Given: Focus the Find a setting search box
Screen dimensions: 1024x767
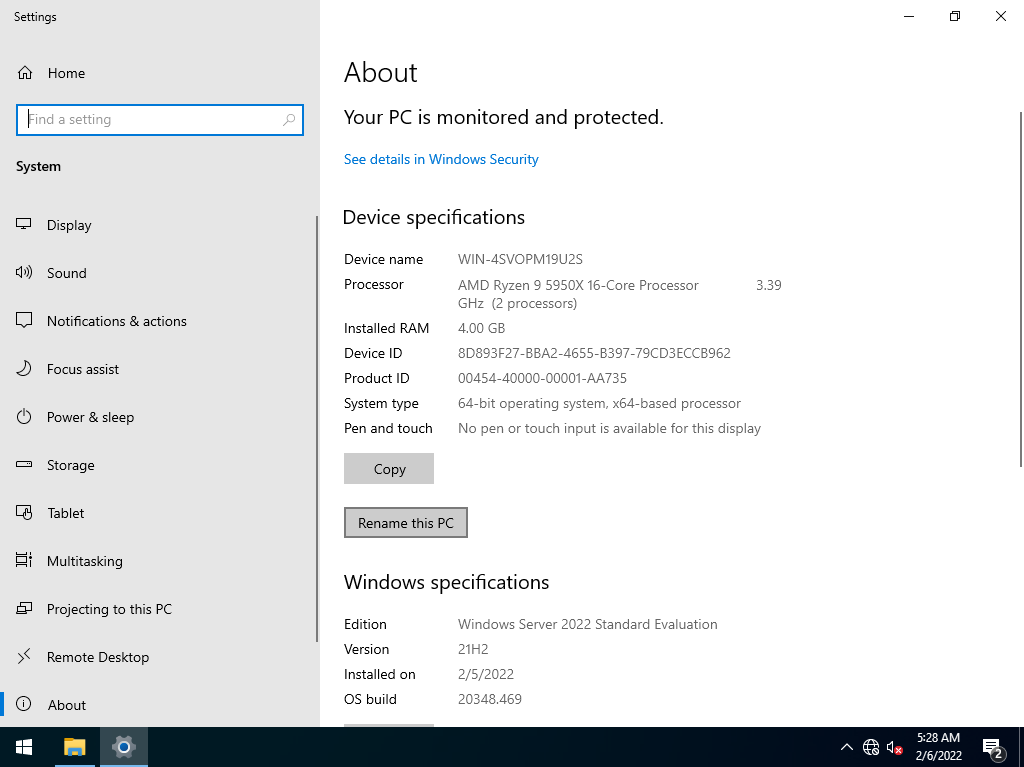Looking at the screenshot, I should click(160, 120).
